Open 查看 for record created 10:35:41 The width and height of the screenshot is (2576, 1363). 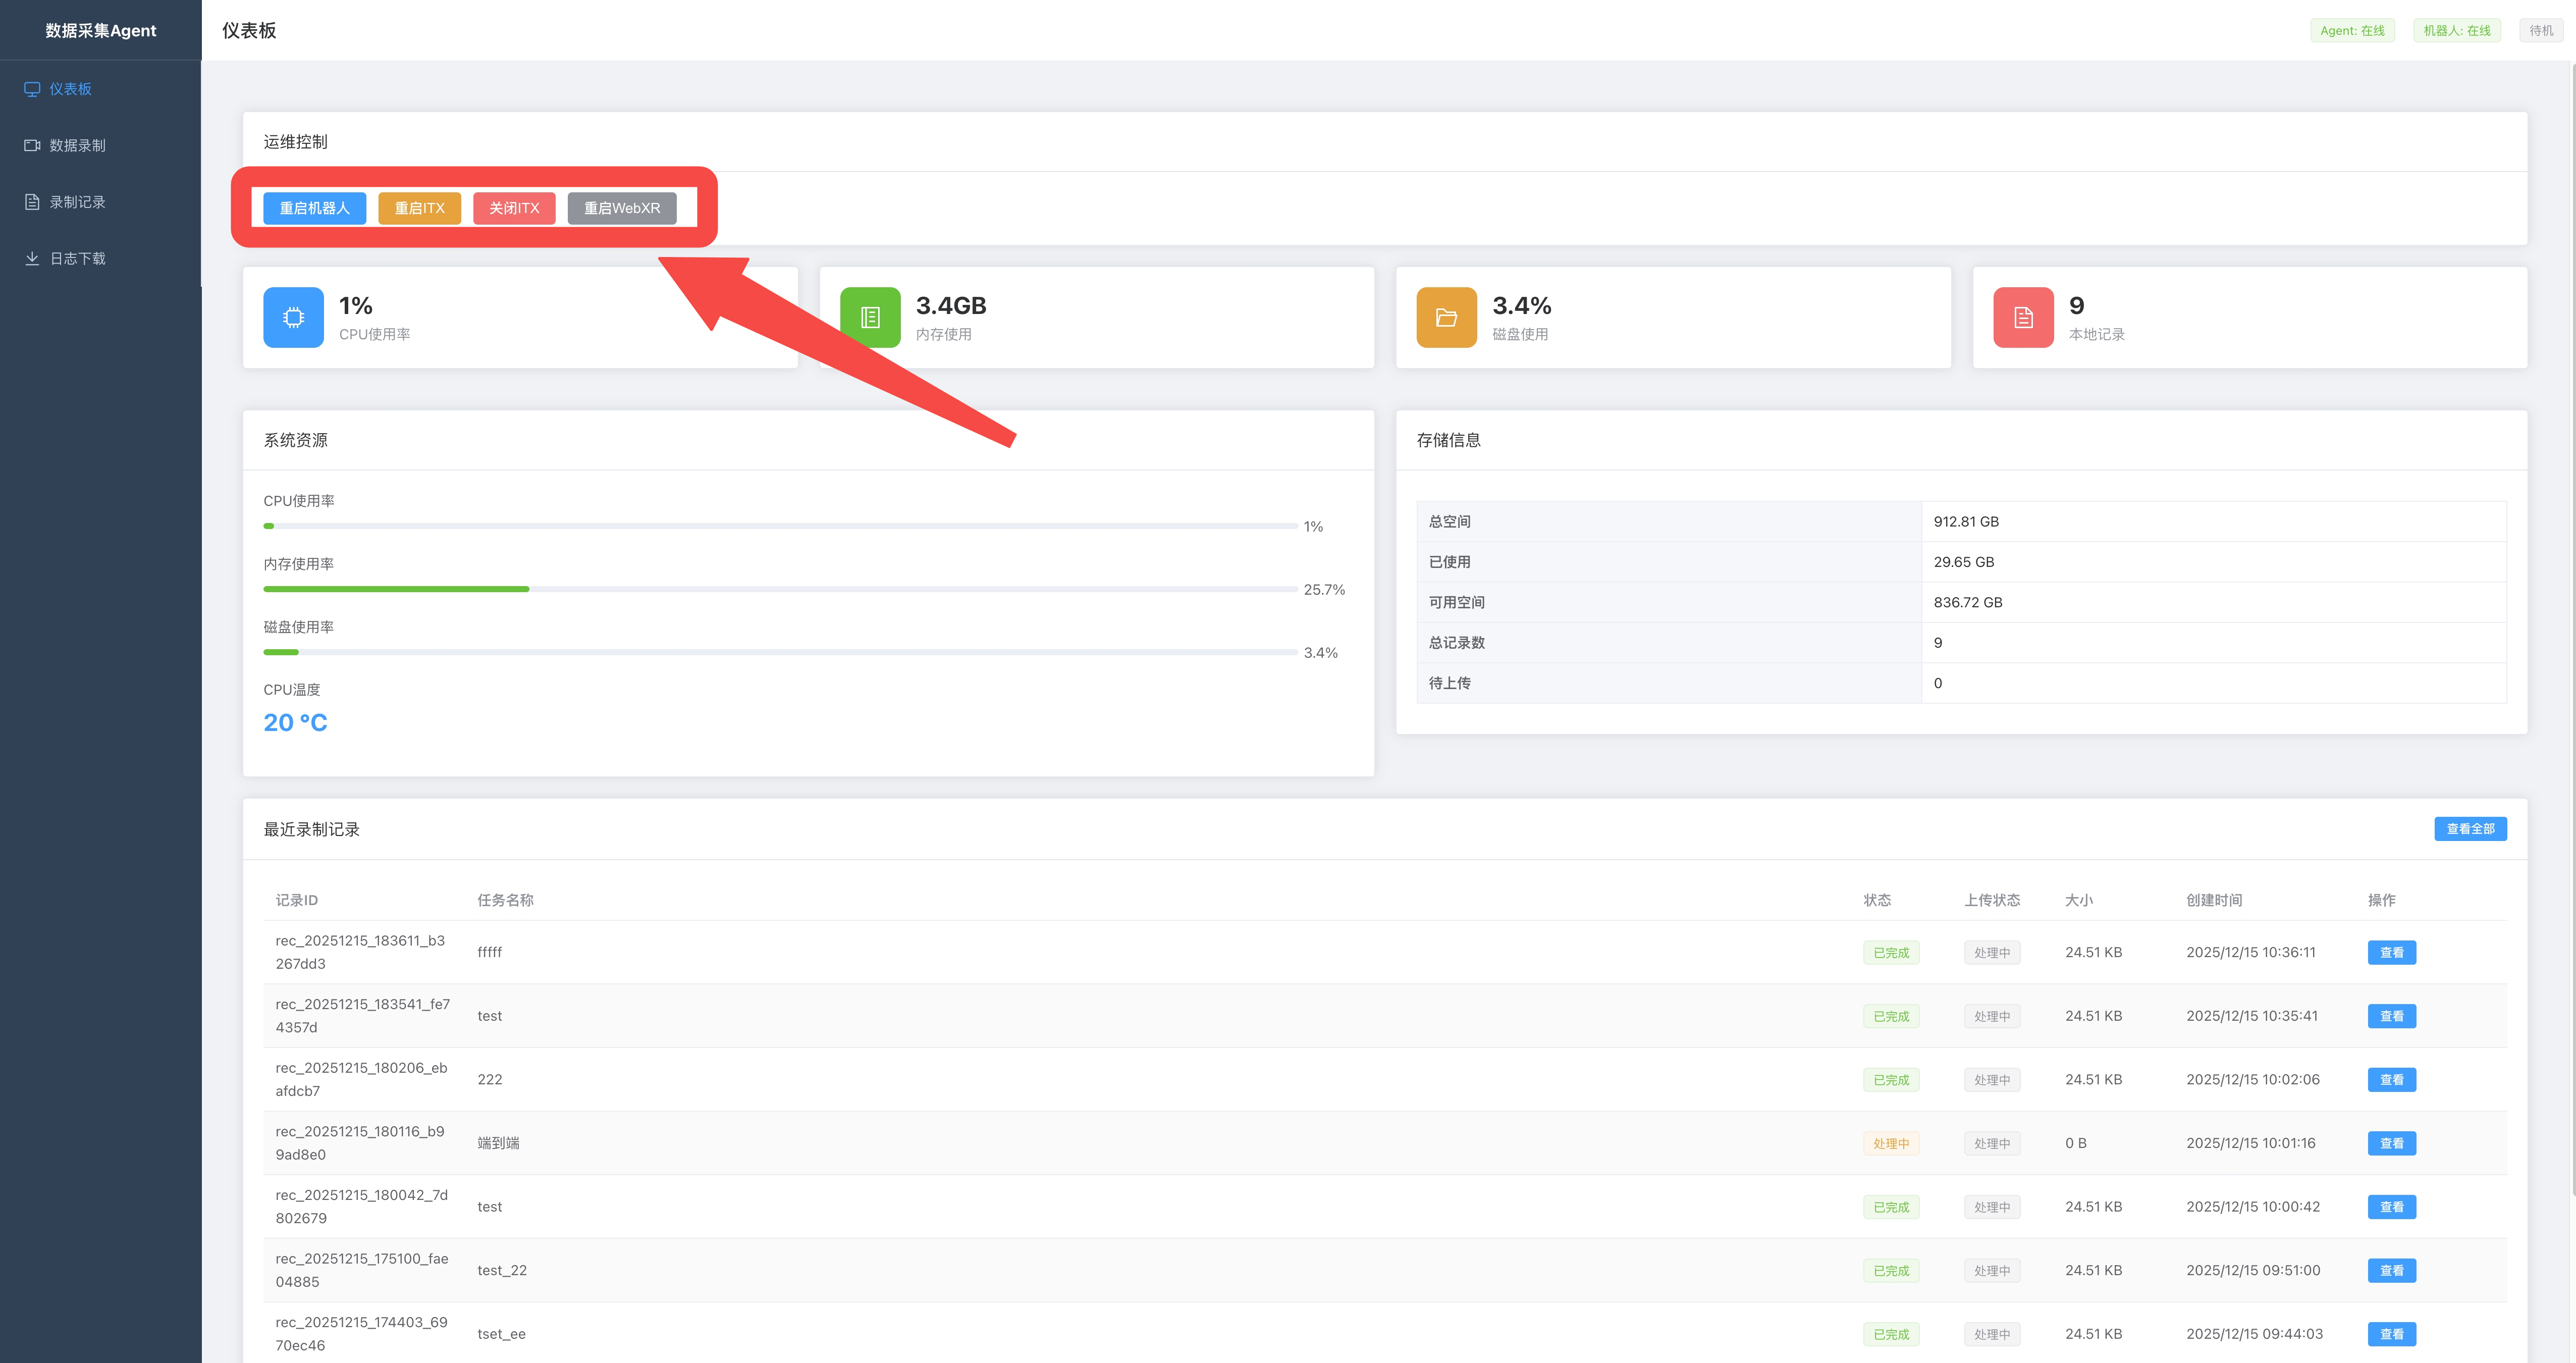[x=2391, y=1016]
